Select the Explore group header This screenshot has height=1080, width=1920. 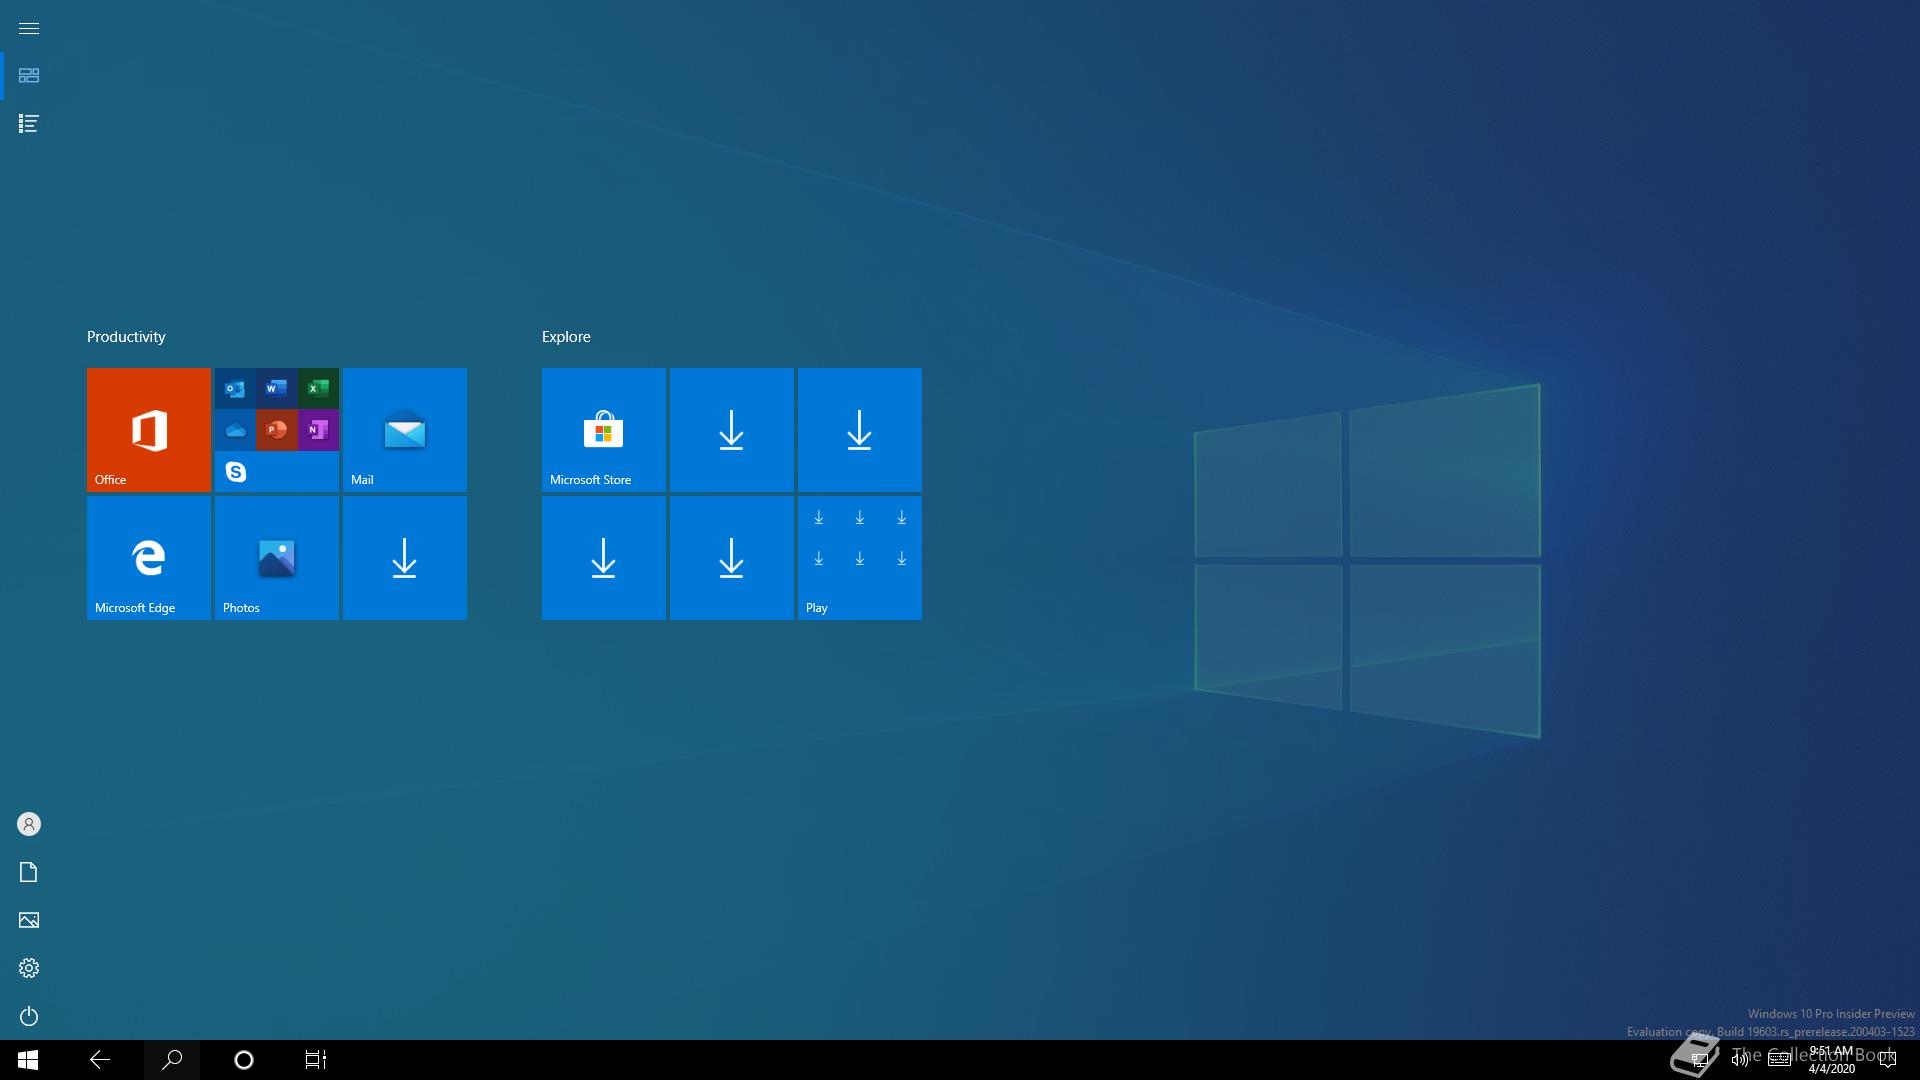(566, 337)
